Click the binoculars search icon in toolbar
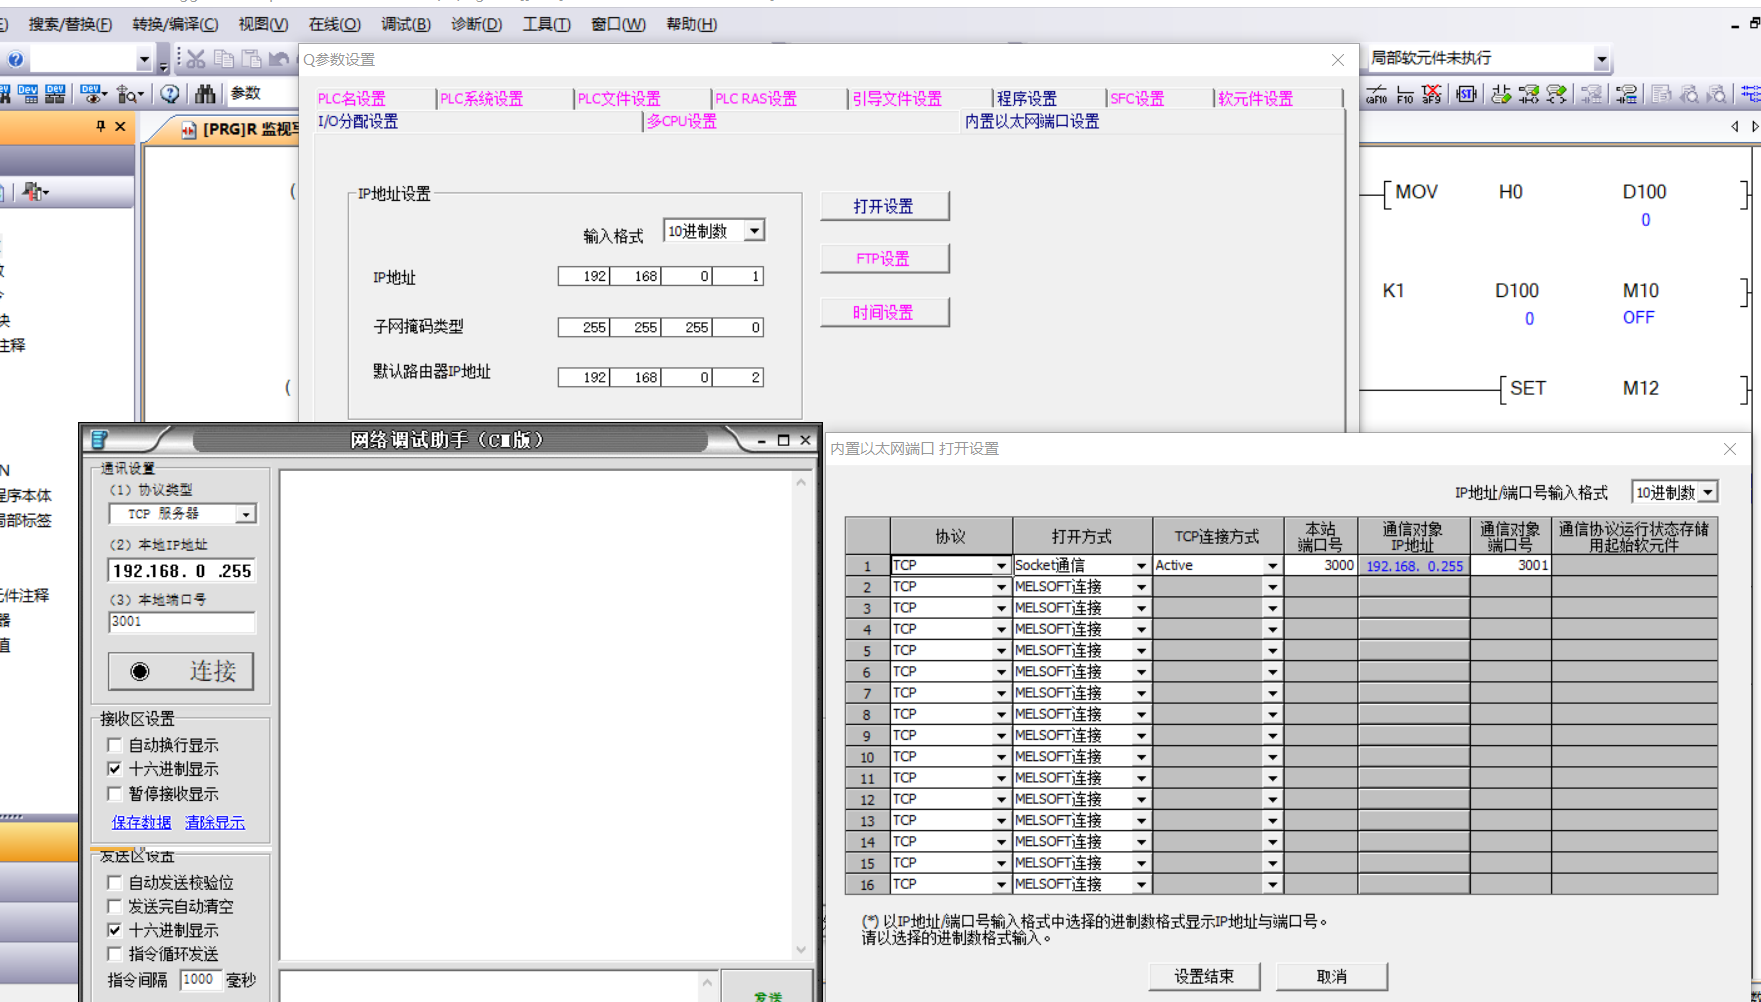The image size is (1761, 1002). tap(205, 94)
